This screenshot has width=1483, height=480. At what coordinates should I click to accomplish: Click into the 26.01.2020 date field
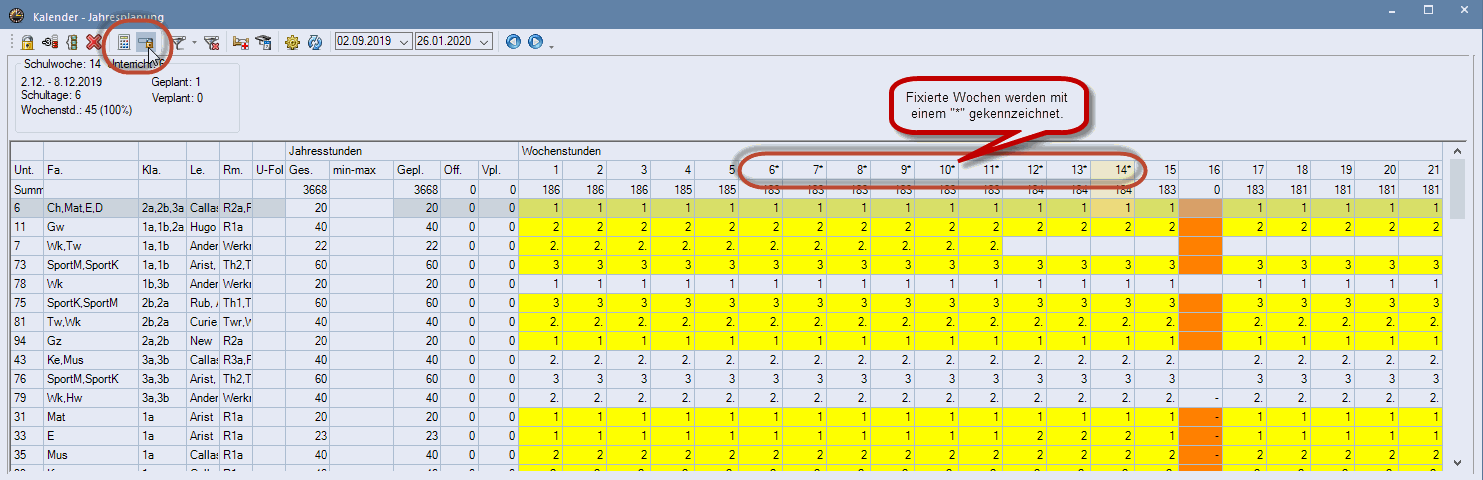[x=446, y=42]
